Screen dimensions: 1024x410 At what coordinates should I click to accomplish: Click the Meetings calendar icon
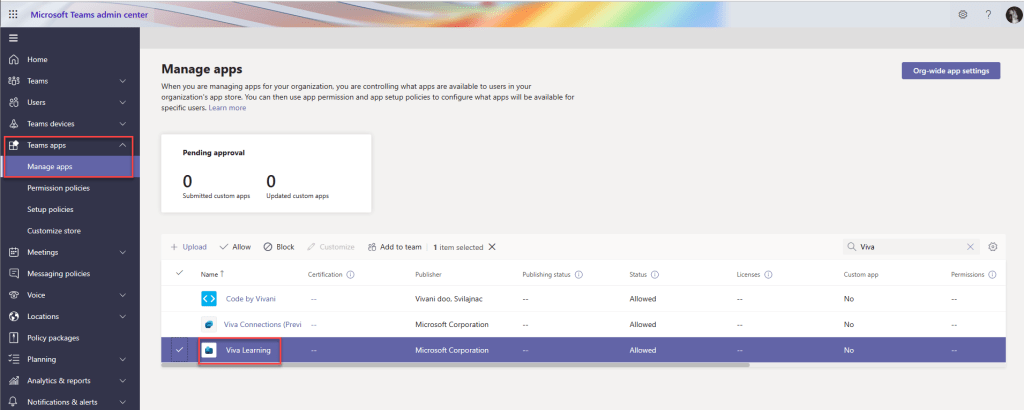pos(14,252)
